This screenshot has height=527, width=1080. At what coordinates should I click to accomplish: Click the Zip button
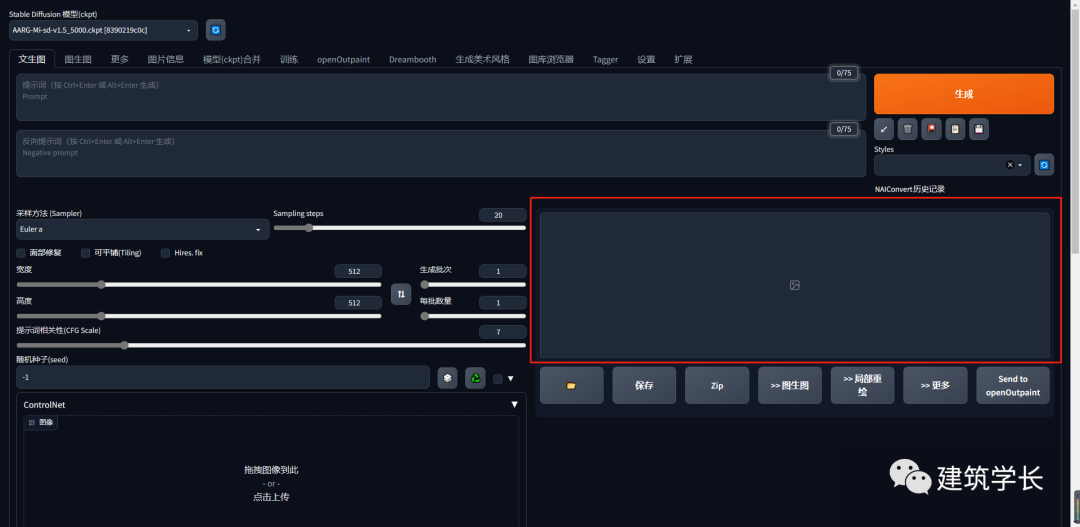[717, 385]
